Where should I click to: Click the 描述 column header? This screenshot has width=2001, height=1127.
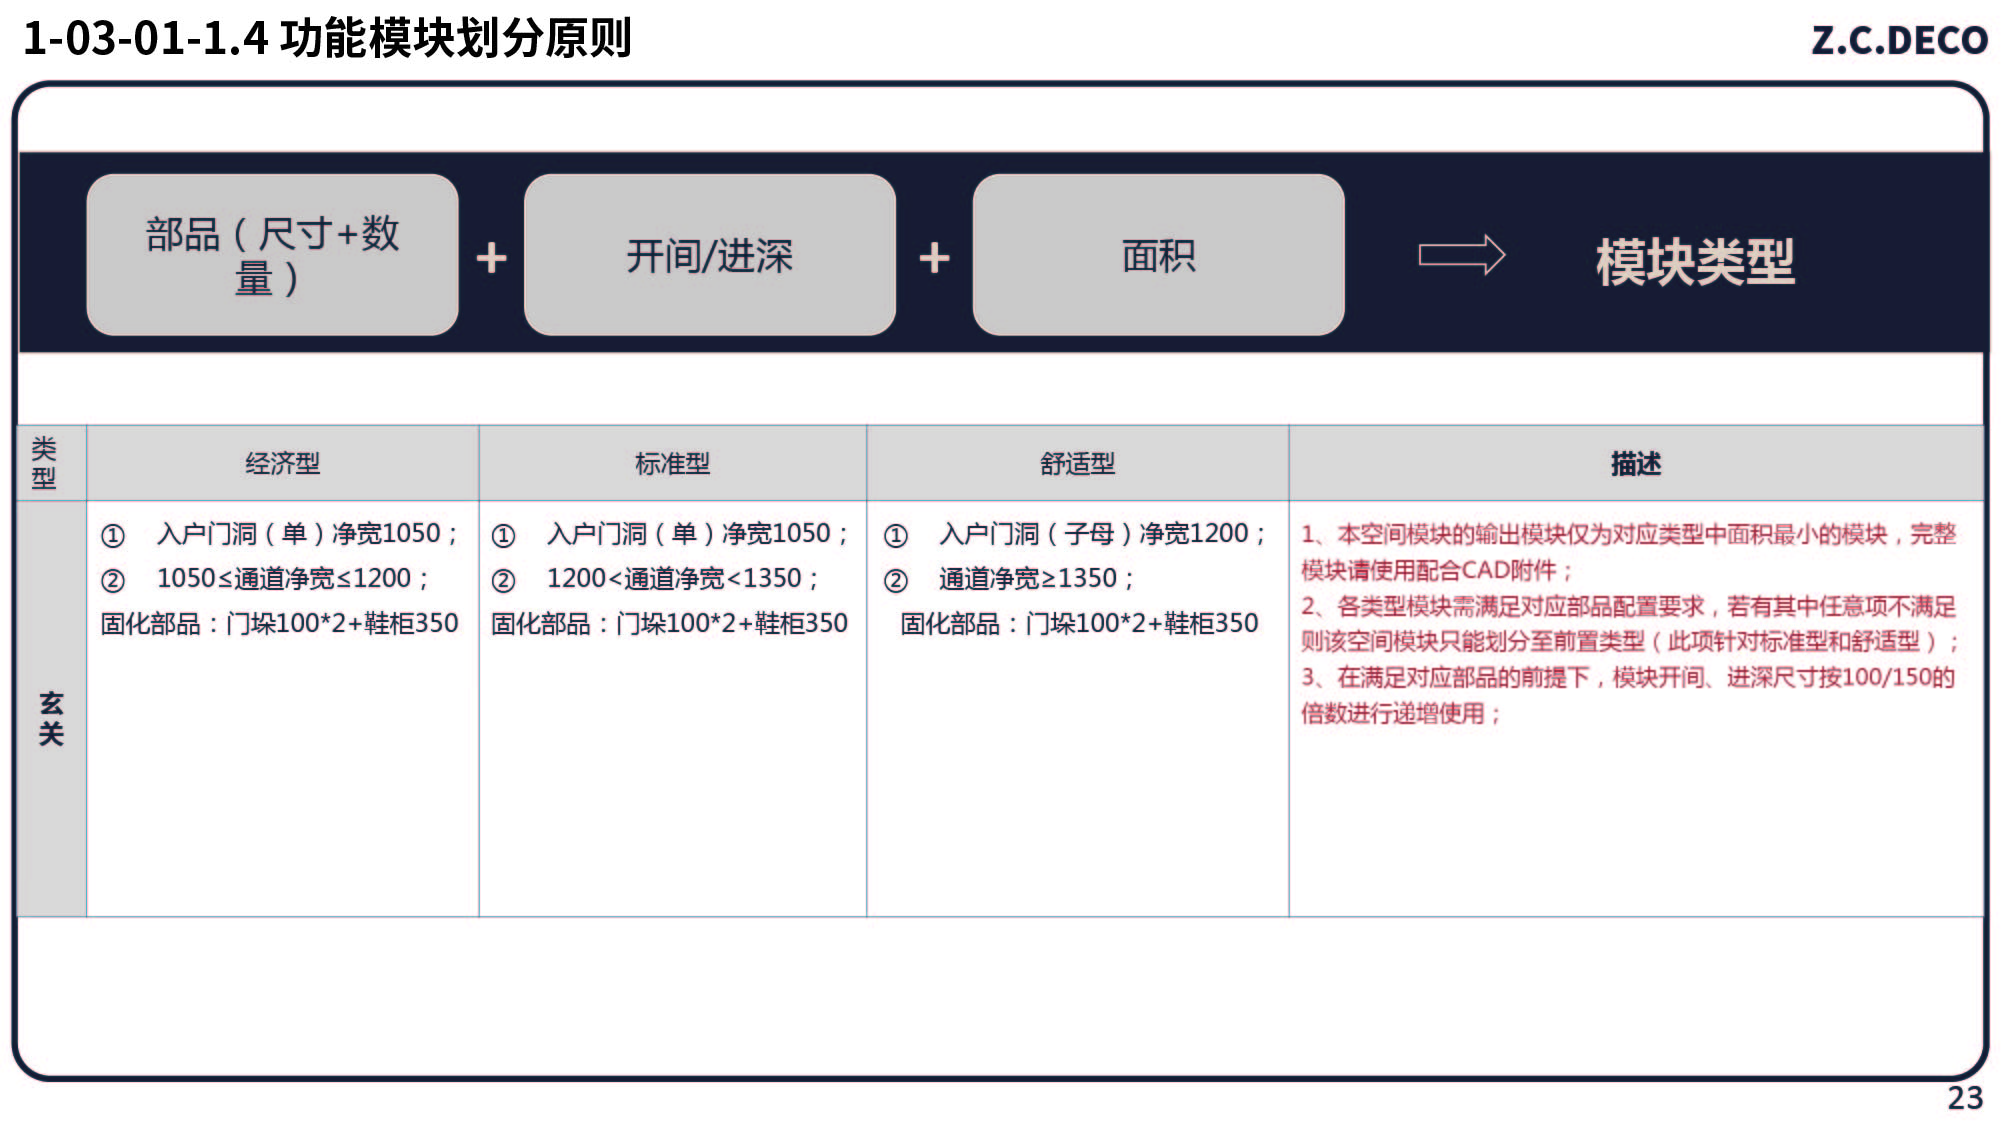[x=1635, y=463]
